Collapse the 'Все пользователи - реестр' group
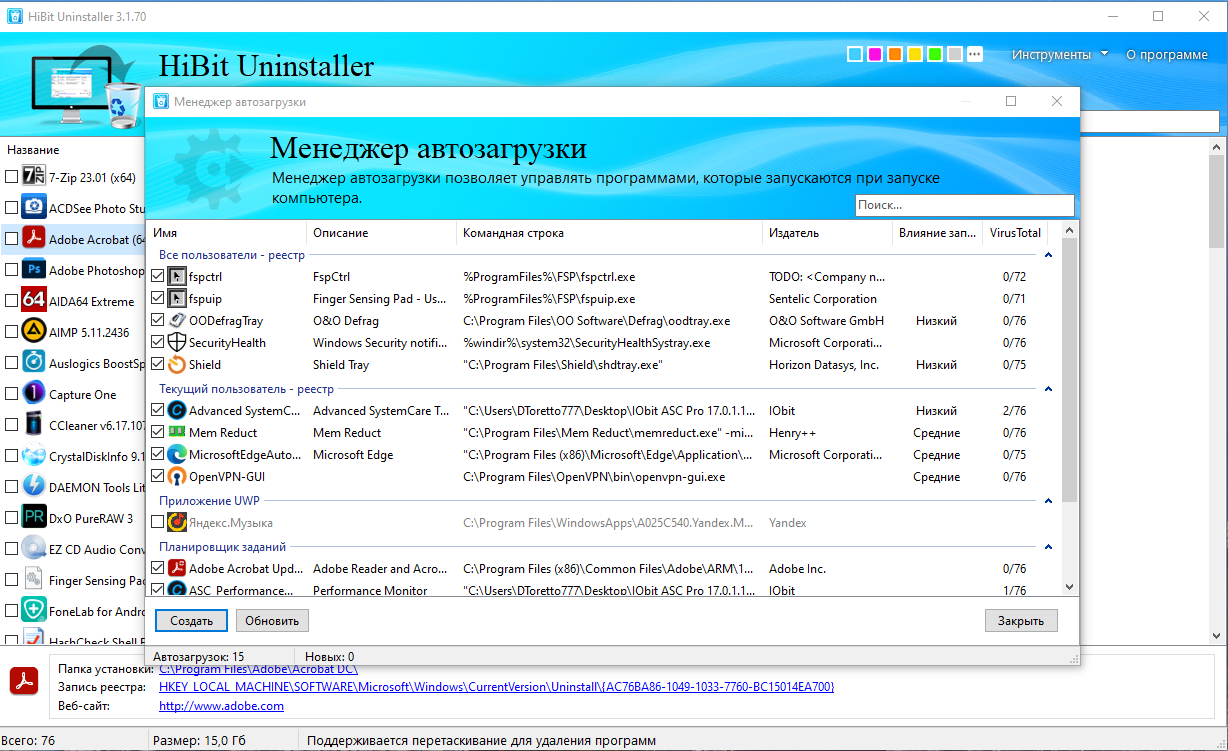The image size is (1228, 751). [x=1048, y=255]
